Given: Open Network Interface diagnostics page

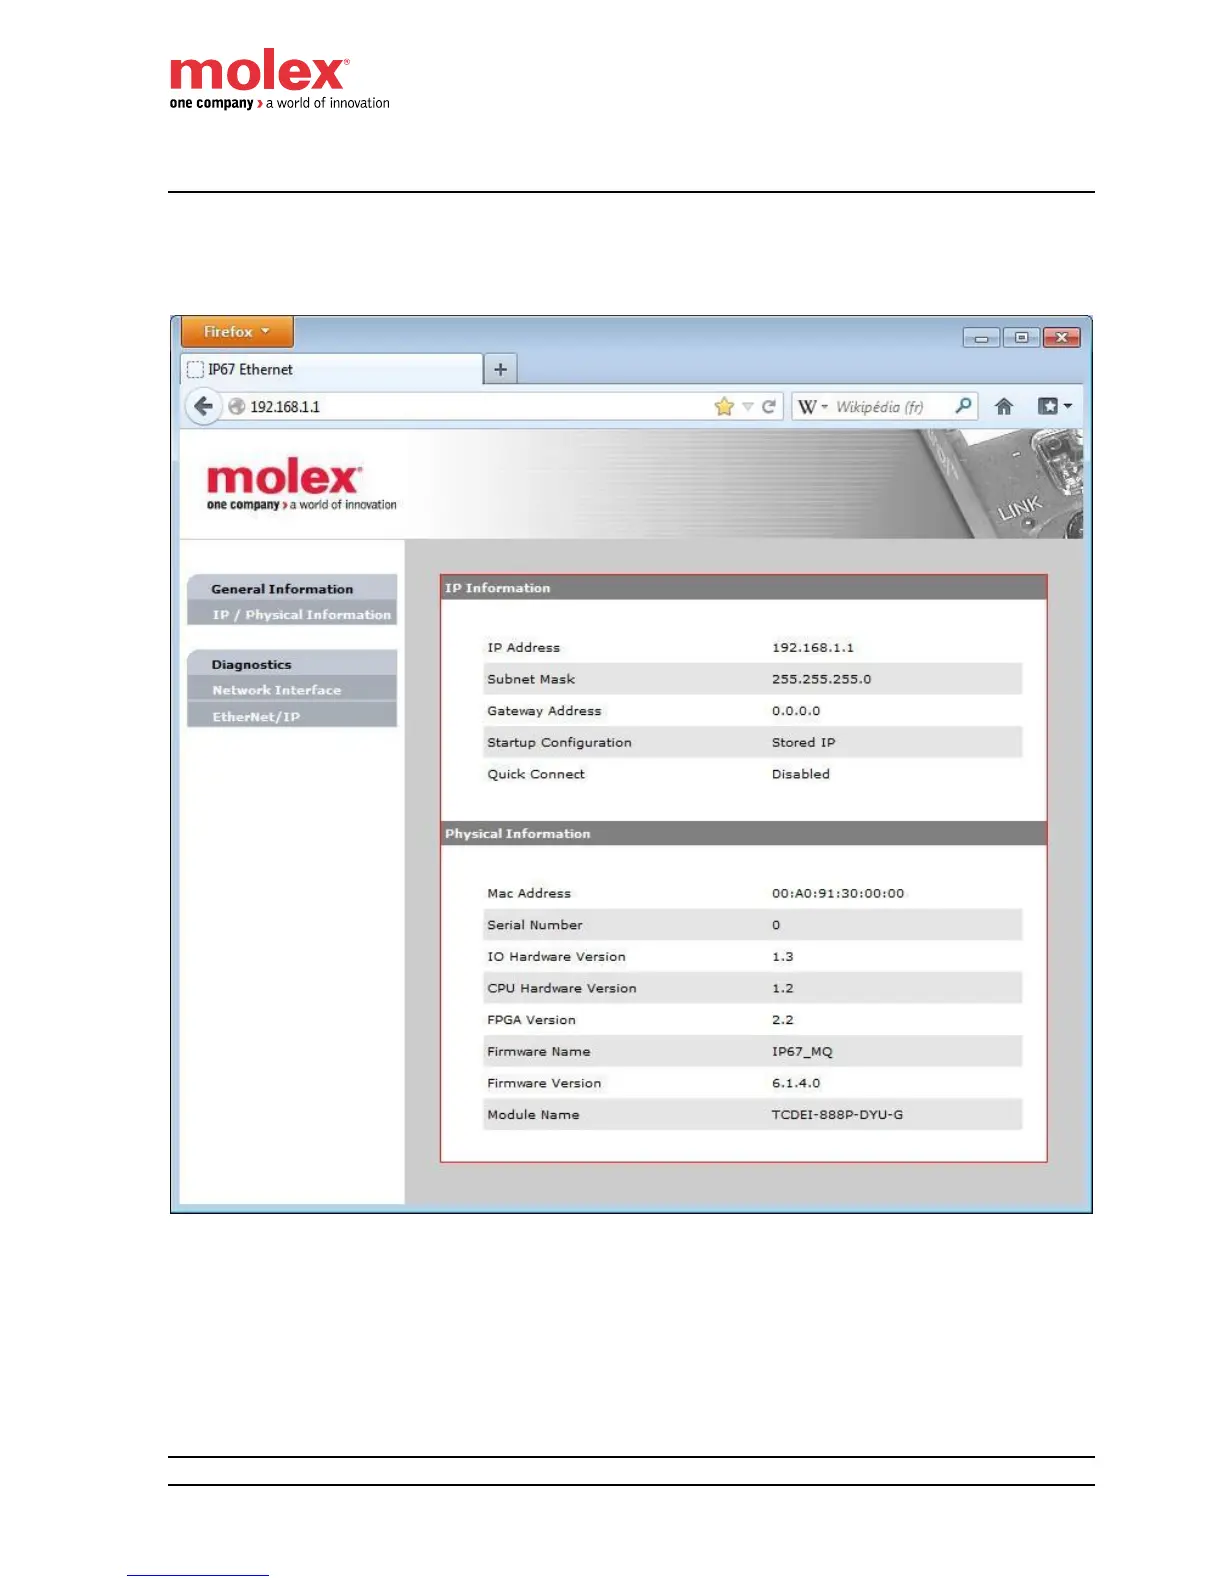Looking at the screenshot, I should coord(292,690).
